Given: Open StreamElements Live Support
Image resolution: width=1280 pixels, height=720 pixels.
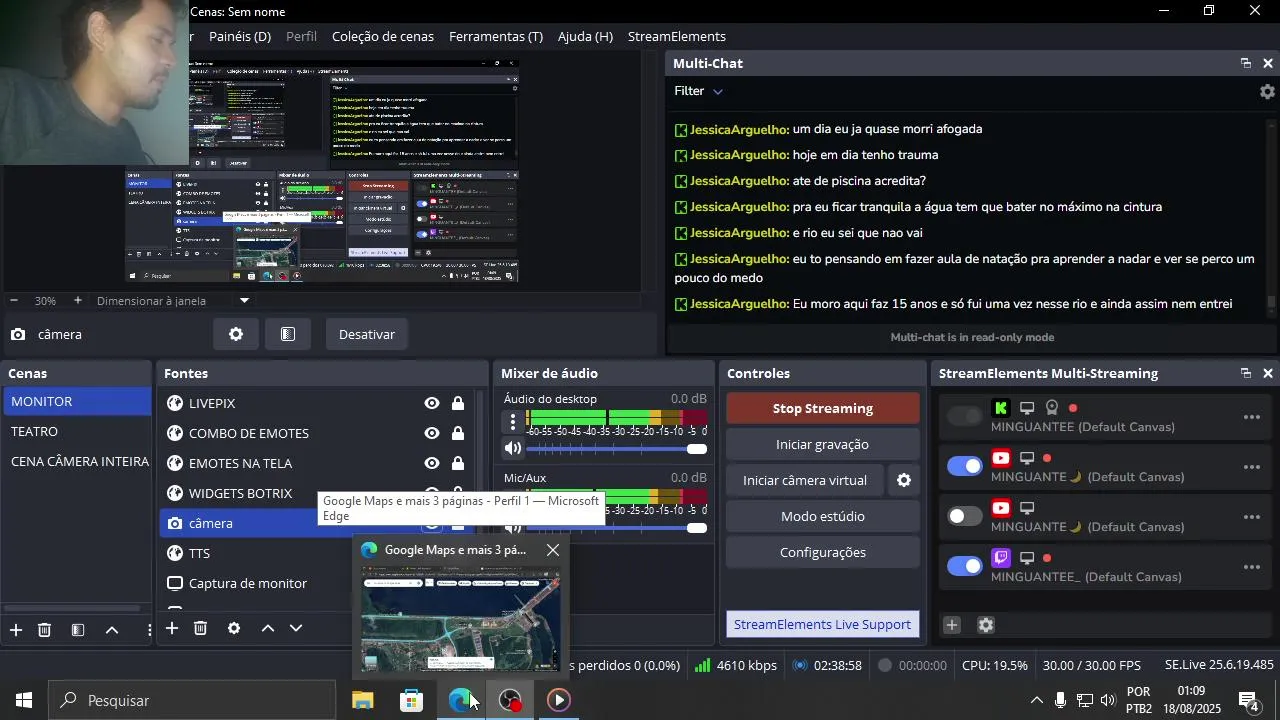Looking at the screenshot, I should [823, 624].
